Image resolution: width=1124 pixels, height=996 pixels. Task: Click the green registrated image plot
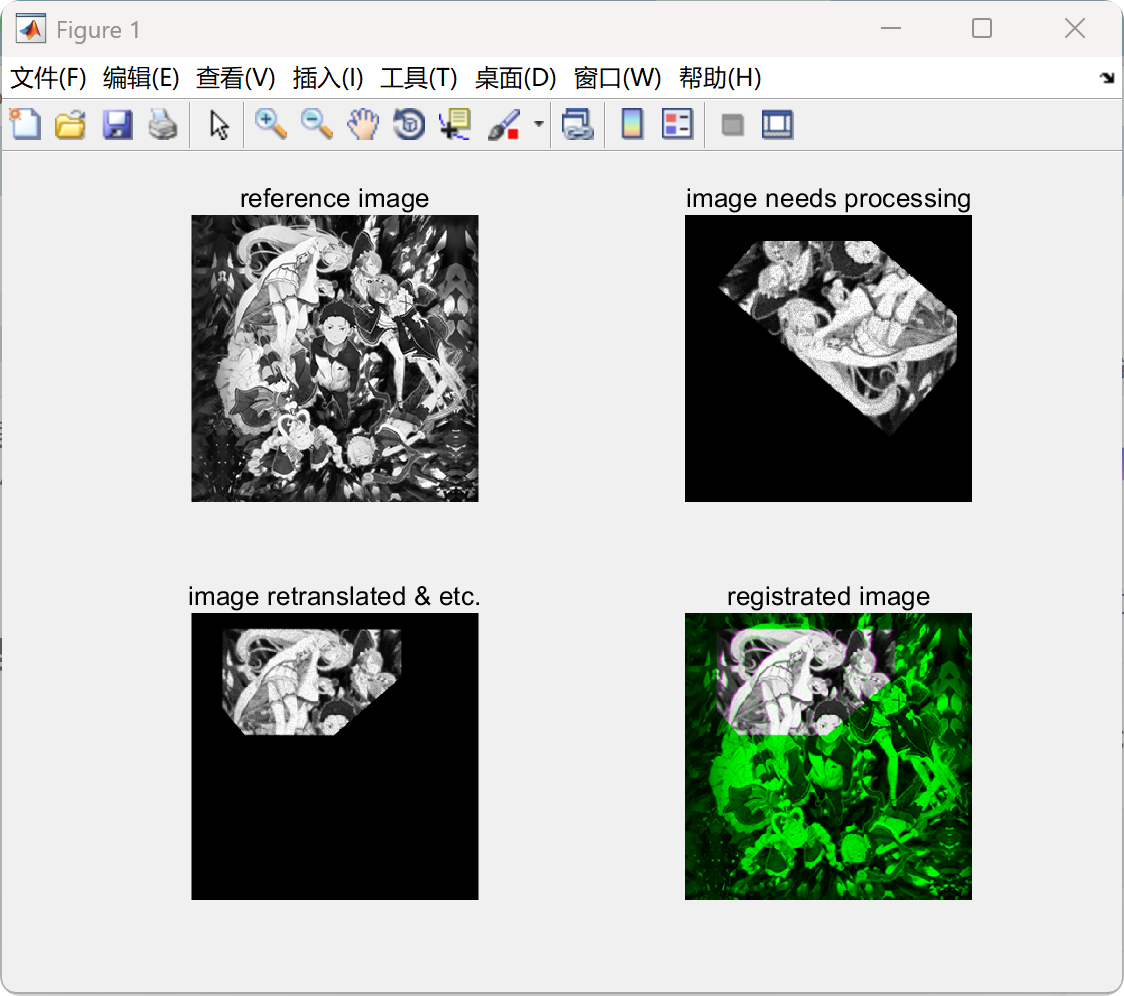[829, 757]
